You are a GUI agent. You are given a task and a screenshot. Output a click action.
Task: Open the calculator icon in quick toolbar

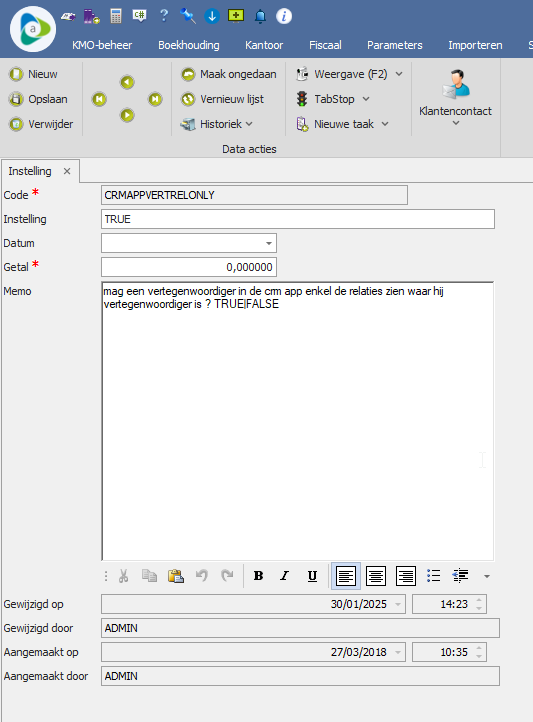pos(116,16)
